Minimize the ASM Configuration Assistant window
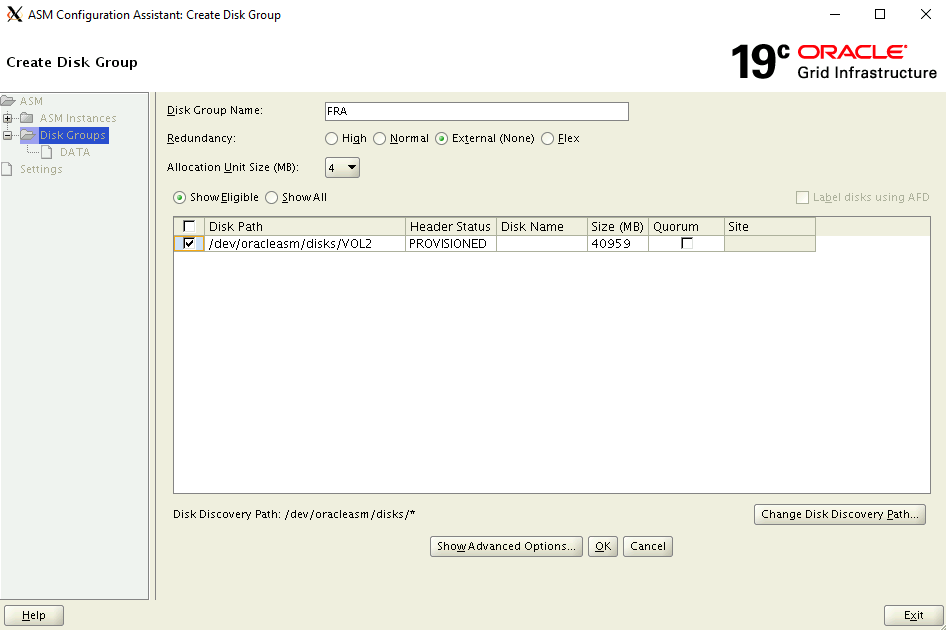The image size is (946, 630). tap(835, 14)
